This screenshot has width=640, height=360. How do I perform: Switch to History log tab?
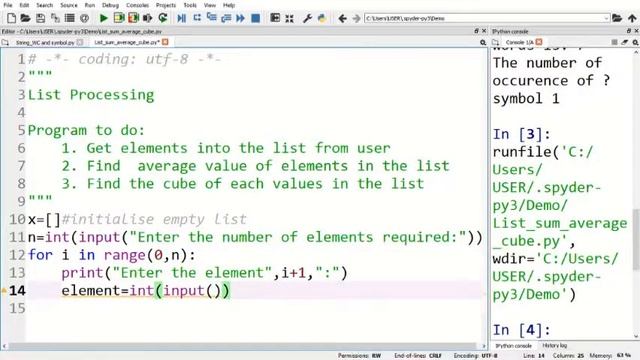coord(554,346)
